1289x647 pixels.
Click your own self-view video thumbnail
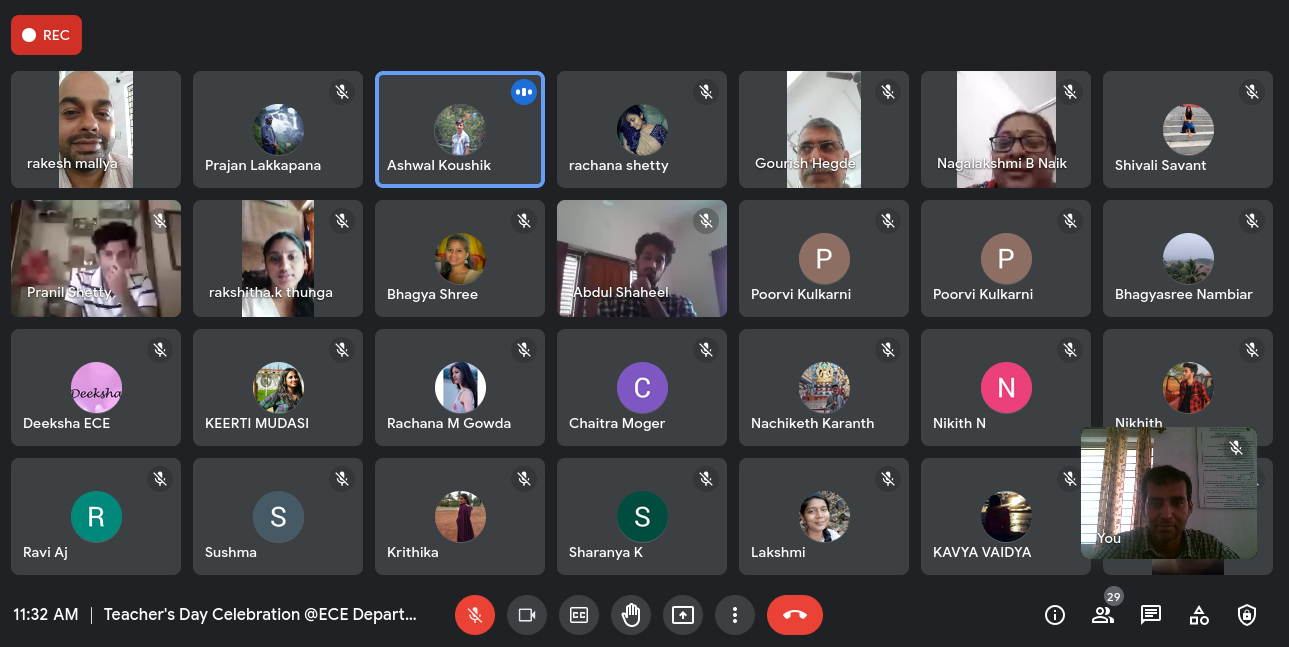(1168, 493)
